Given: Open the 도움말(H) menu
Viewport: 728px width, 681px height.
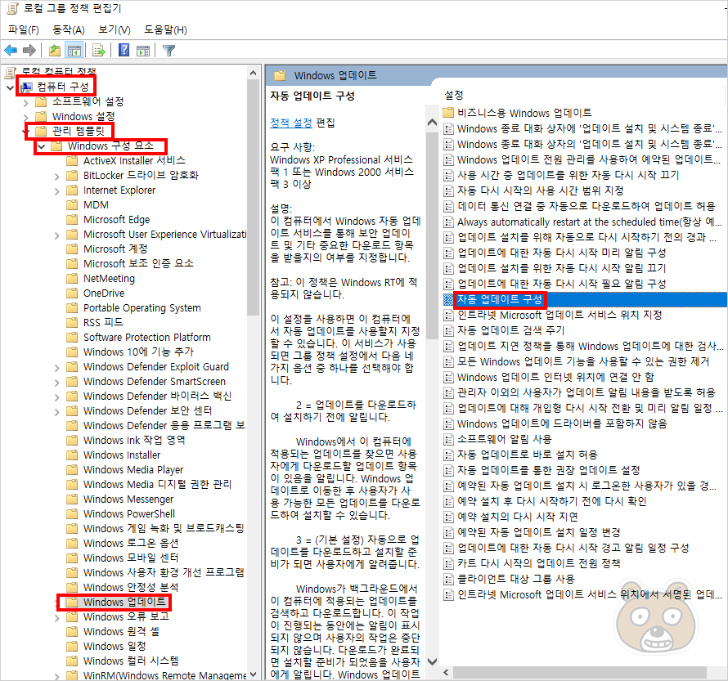Looking at the screenshot, I should (x=165, y=30).
